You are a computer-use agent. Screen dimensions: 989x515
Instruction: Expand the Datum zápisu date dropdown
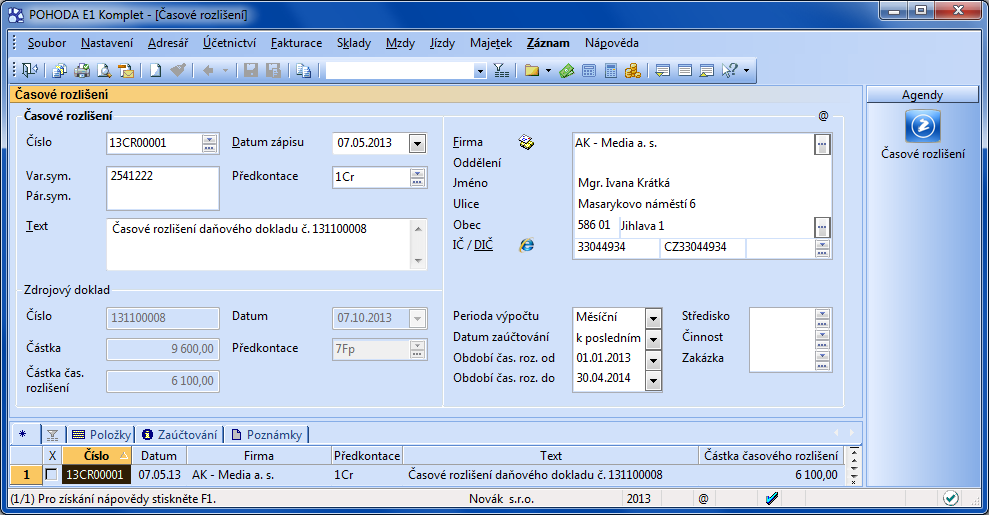point(417,144)
